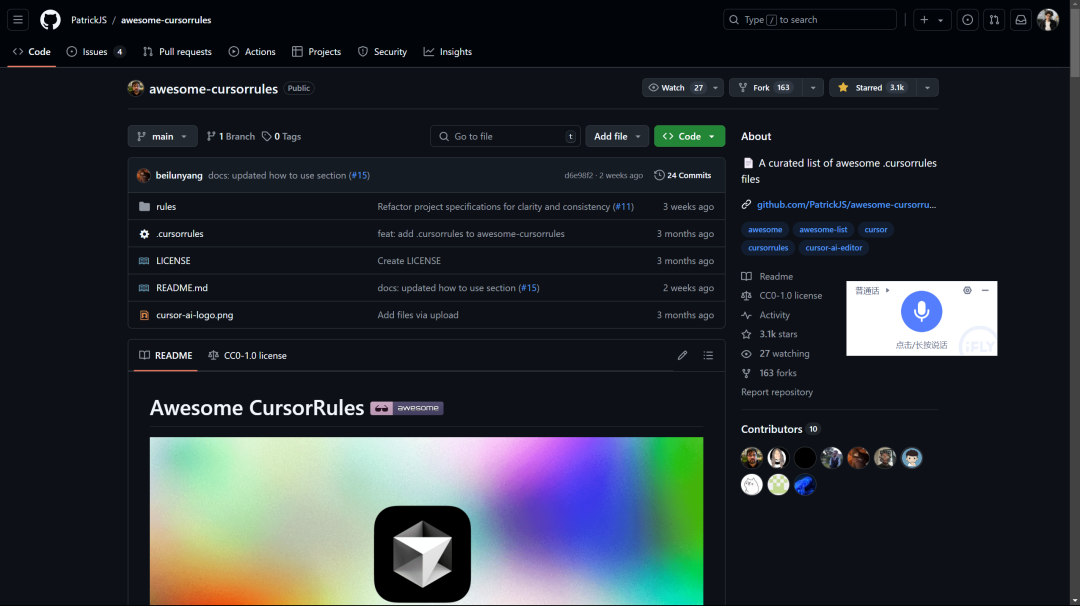
Task: Open the .cursorrules file
Action: 180,233
